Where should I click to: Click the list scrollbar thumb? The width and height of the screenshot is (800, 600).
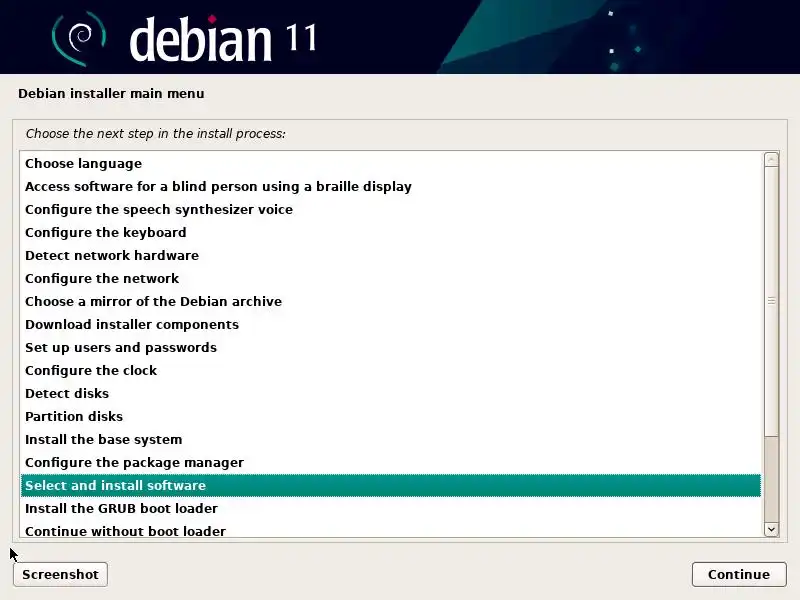(x=771, y=301)
